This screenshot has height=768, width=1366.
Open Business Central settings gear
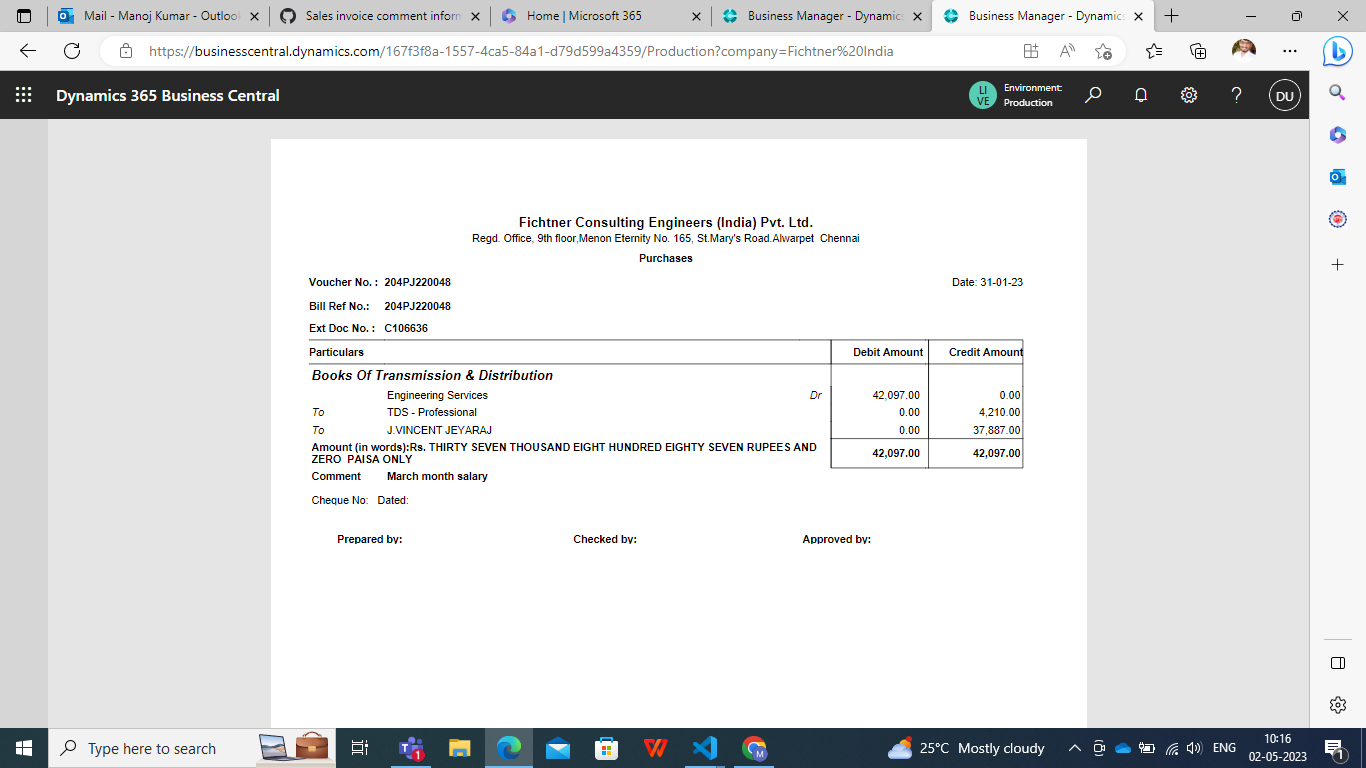(1188, 95)
